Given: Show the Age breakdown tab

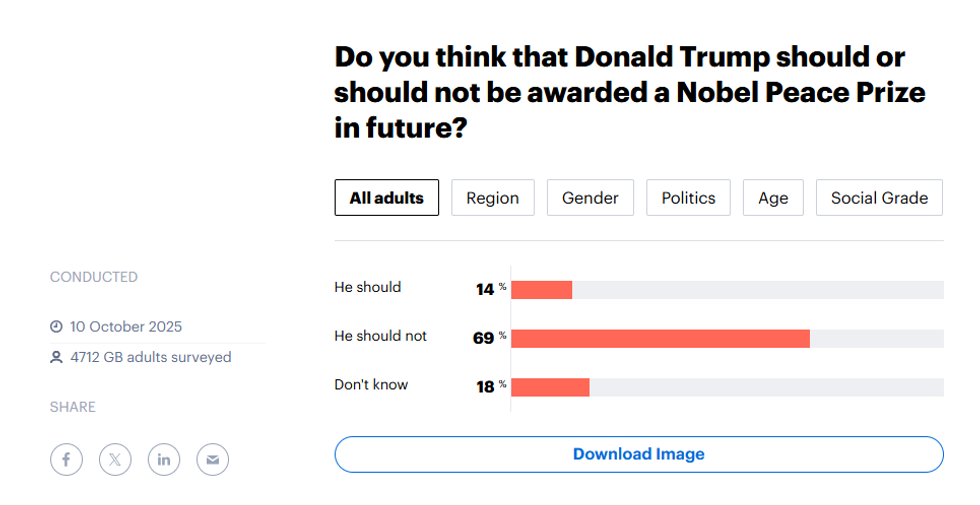Looking at the screenshot, I should tap(773, 198).
